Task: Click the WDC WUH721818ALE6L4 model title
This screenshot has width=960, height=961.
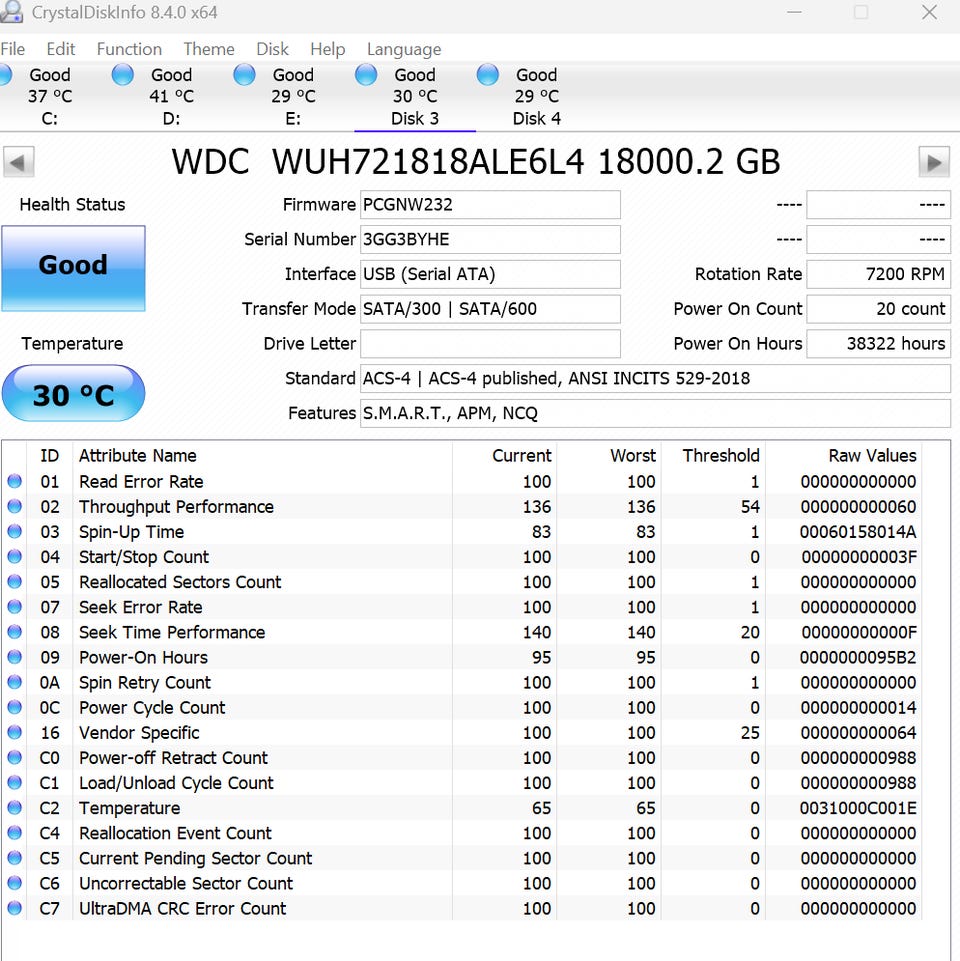Action: pos(476,162)
